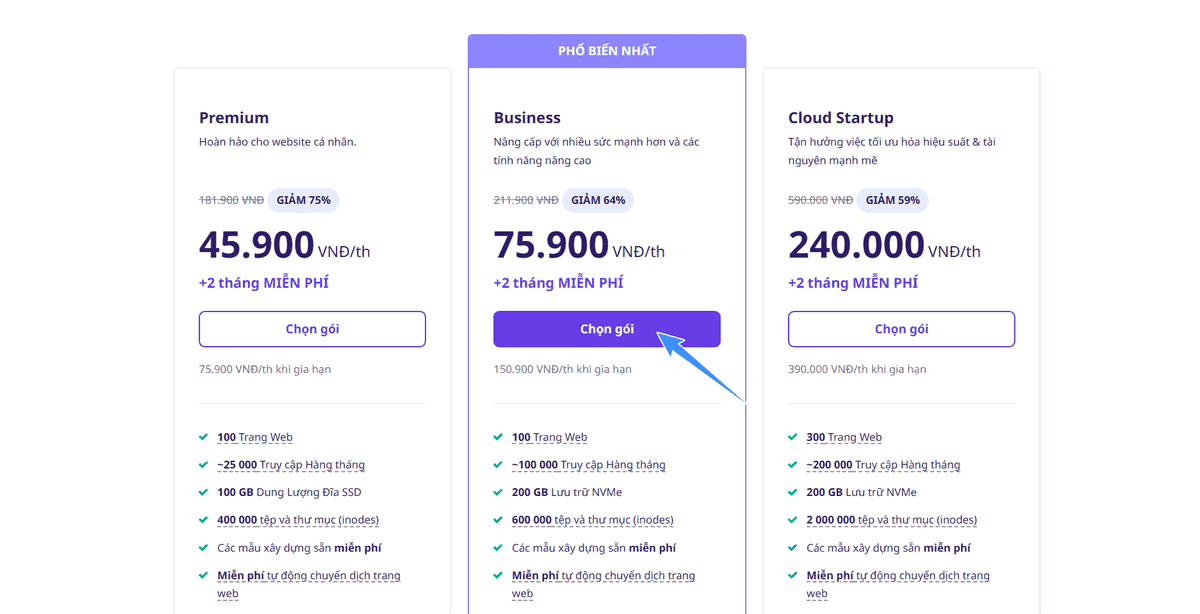Open Cloud Startup's "Miễn phí tự động chuyển dịch" link

tap(898, 576)
